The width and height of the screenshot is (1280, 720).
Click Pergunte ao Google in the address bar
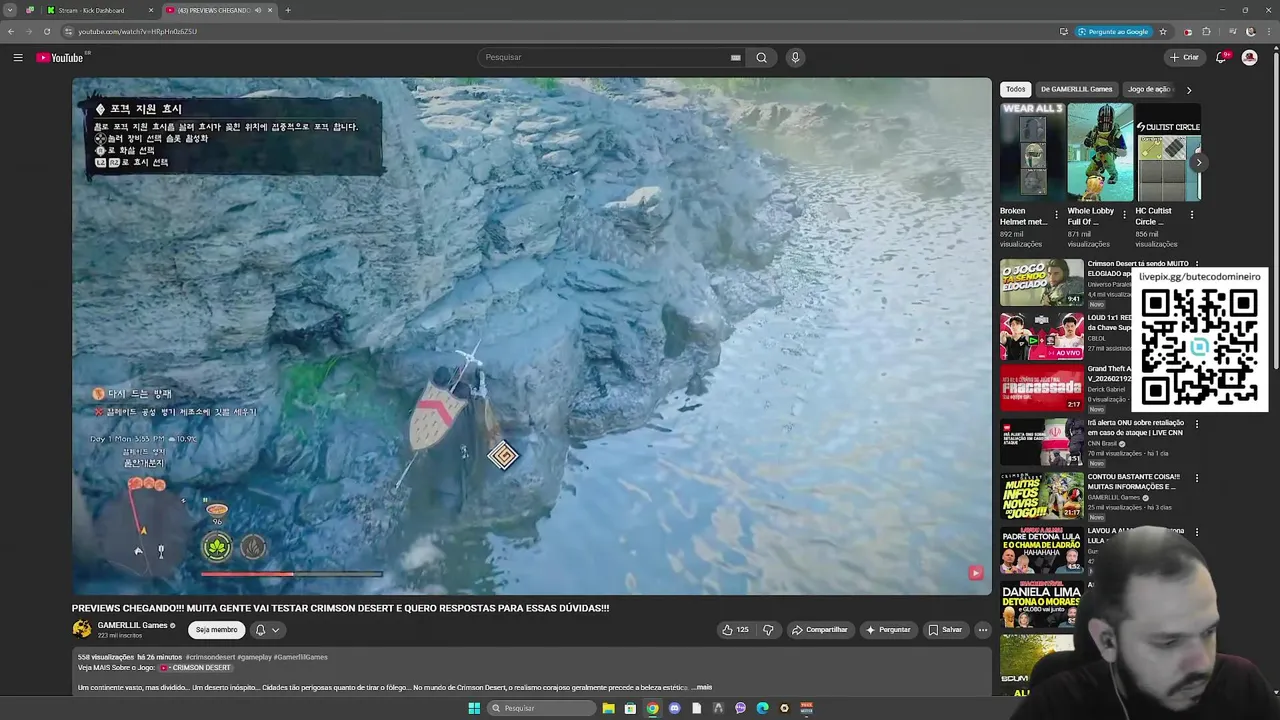pos(1112,31)
